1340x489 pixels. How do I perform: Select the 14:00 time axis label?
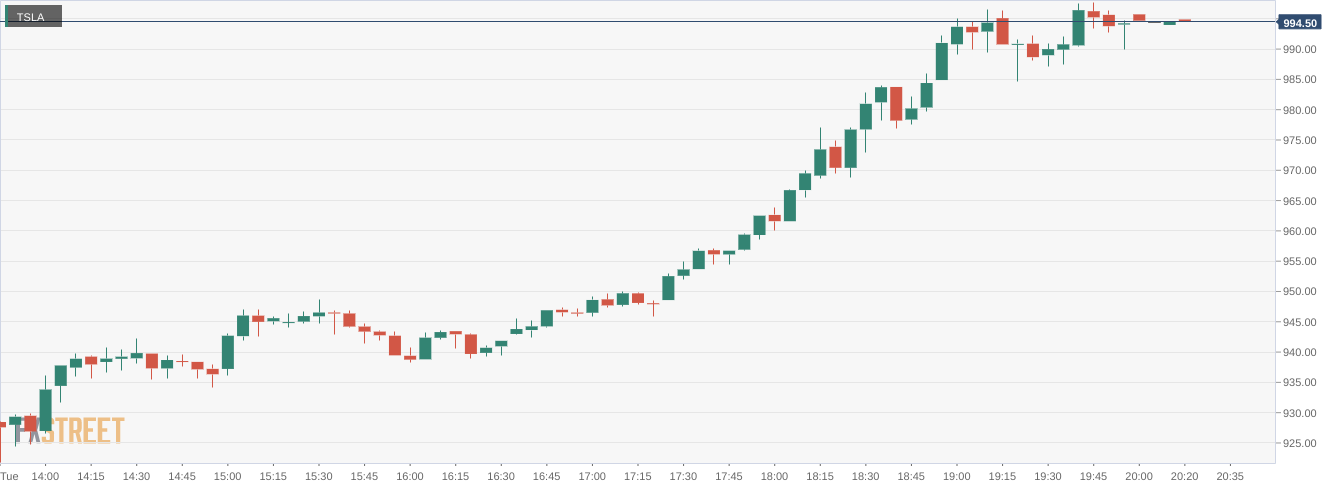[45, 476]
